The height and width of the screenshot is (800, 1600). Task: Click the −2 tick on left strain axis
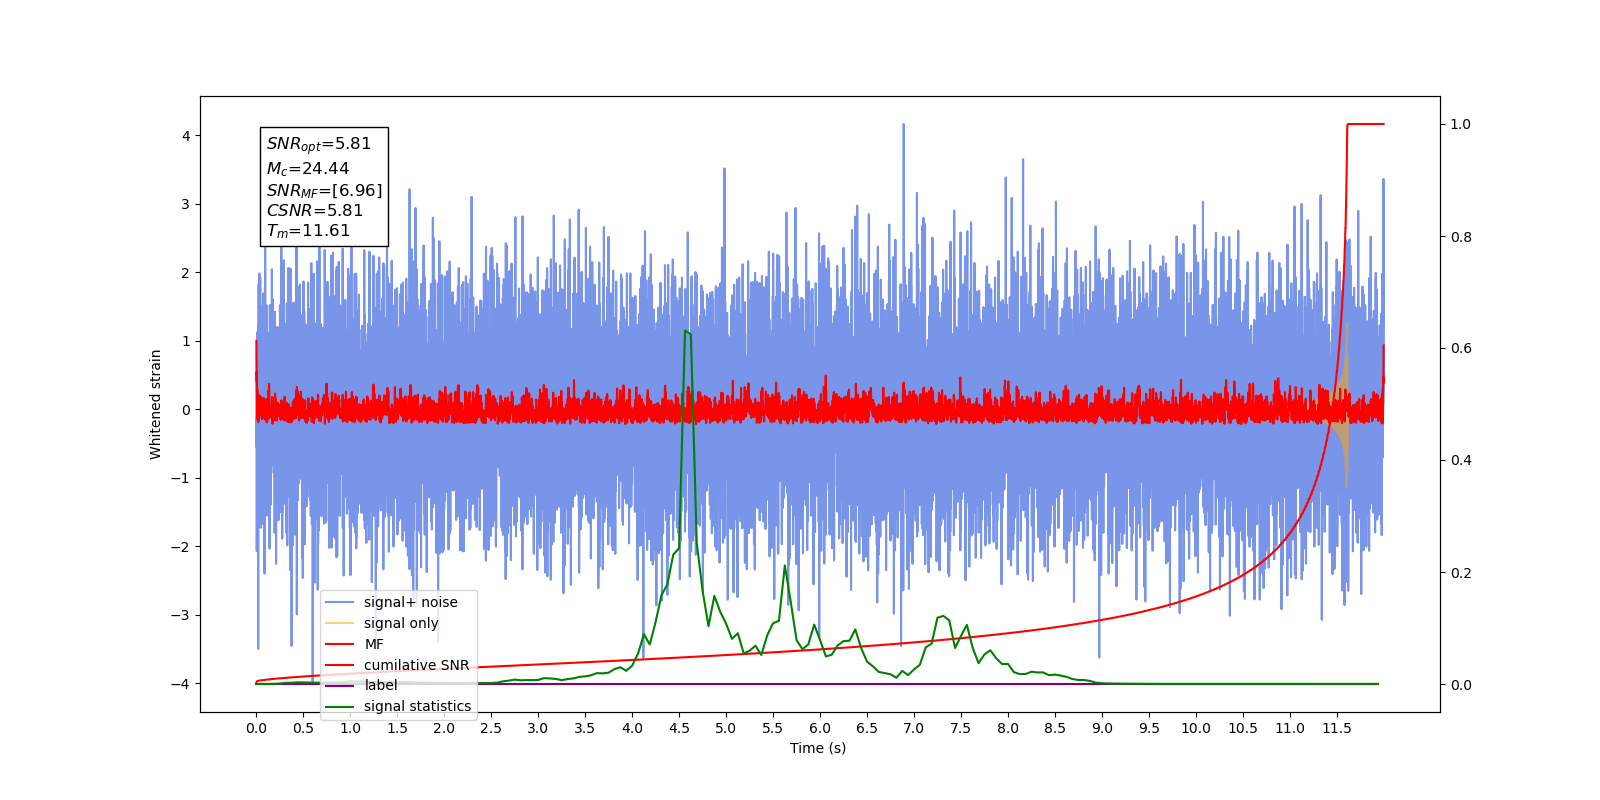point(181,547)
